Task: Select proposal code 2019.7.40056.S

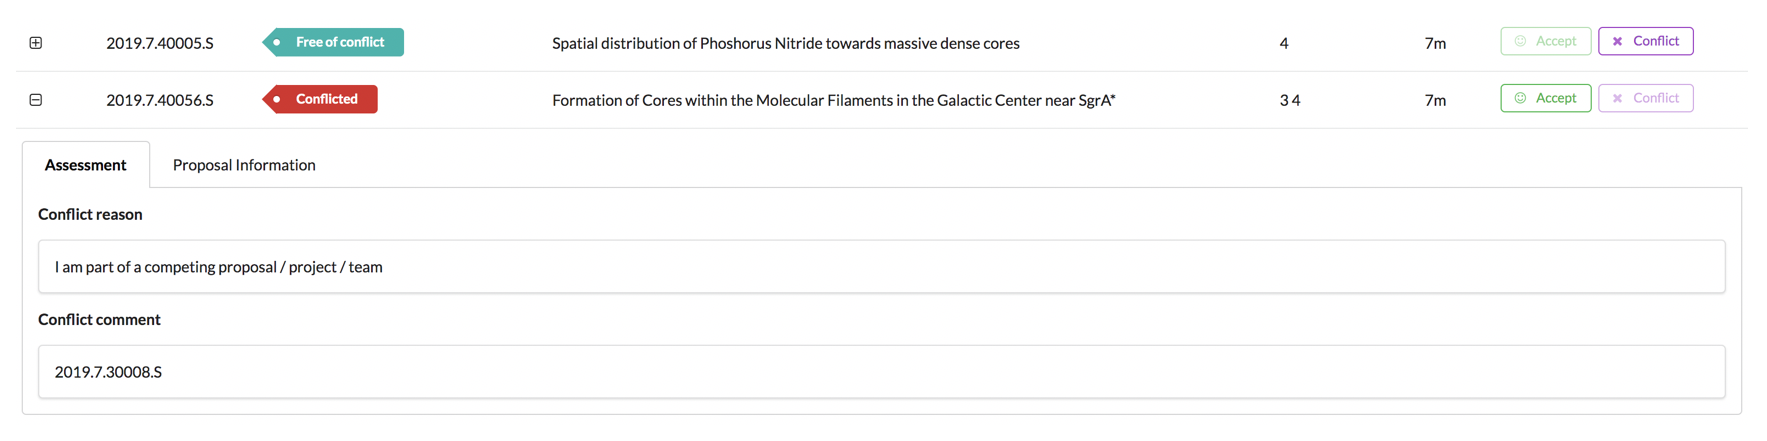Action: click(x=160, y=100)
